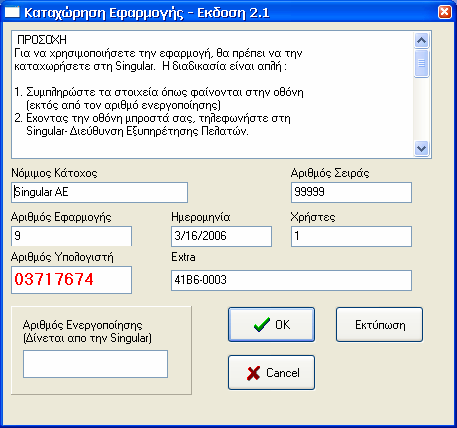Click the red Αριθμός Υπολογιστή value 03717674
Image resolution: width=457 pixels, height=428 pixels.
pyautogui.click(x=54, y=279)
